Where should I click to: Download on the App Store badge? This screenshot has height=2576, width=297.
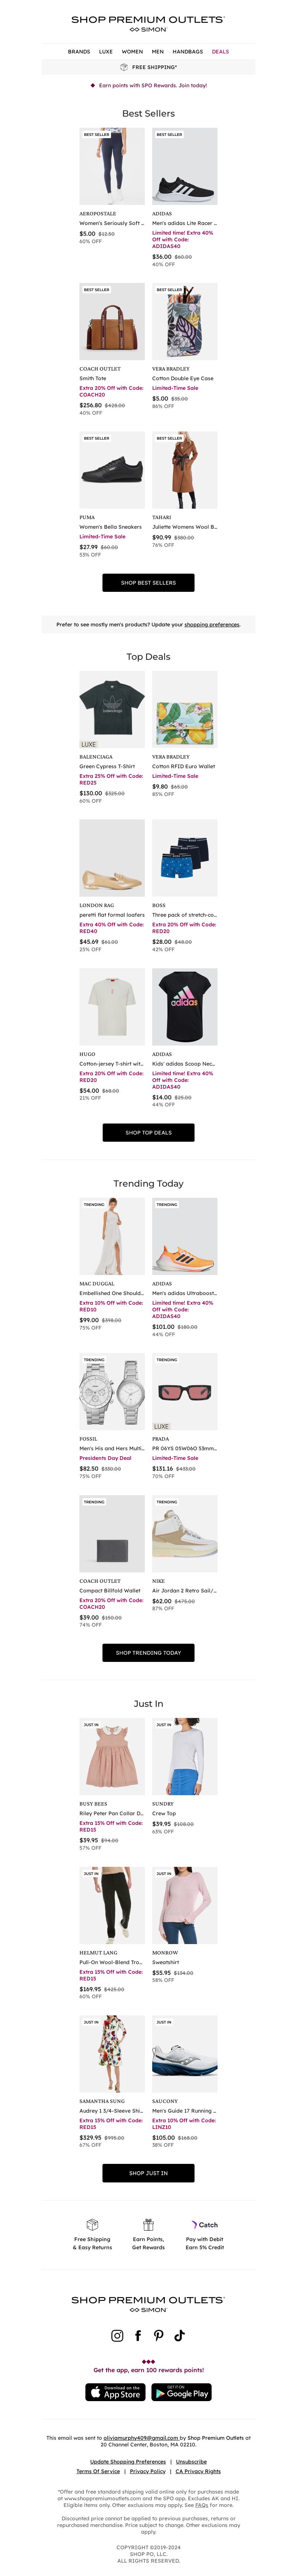coord(115,2392)
